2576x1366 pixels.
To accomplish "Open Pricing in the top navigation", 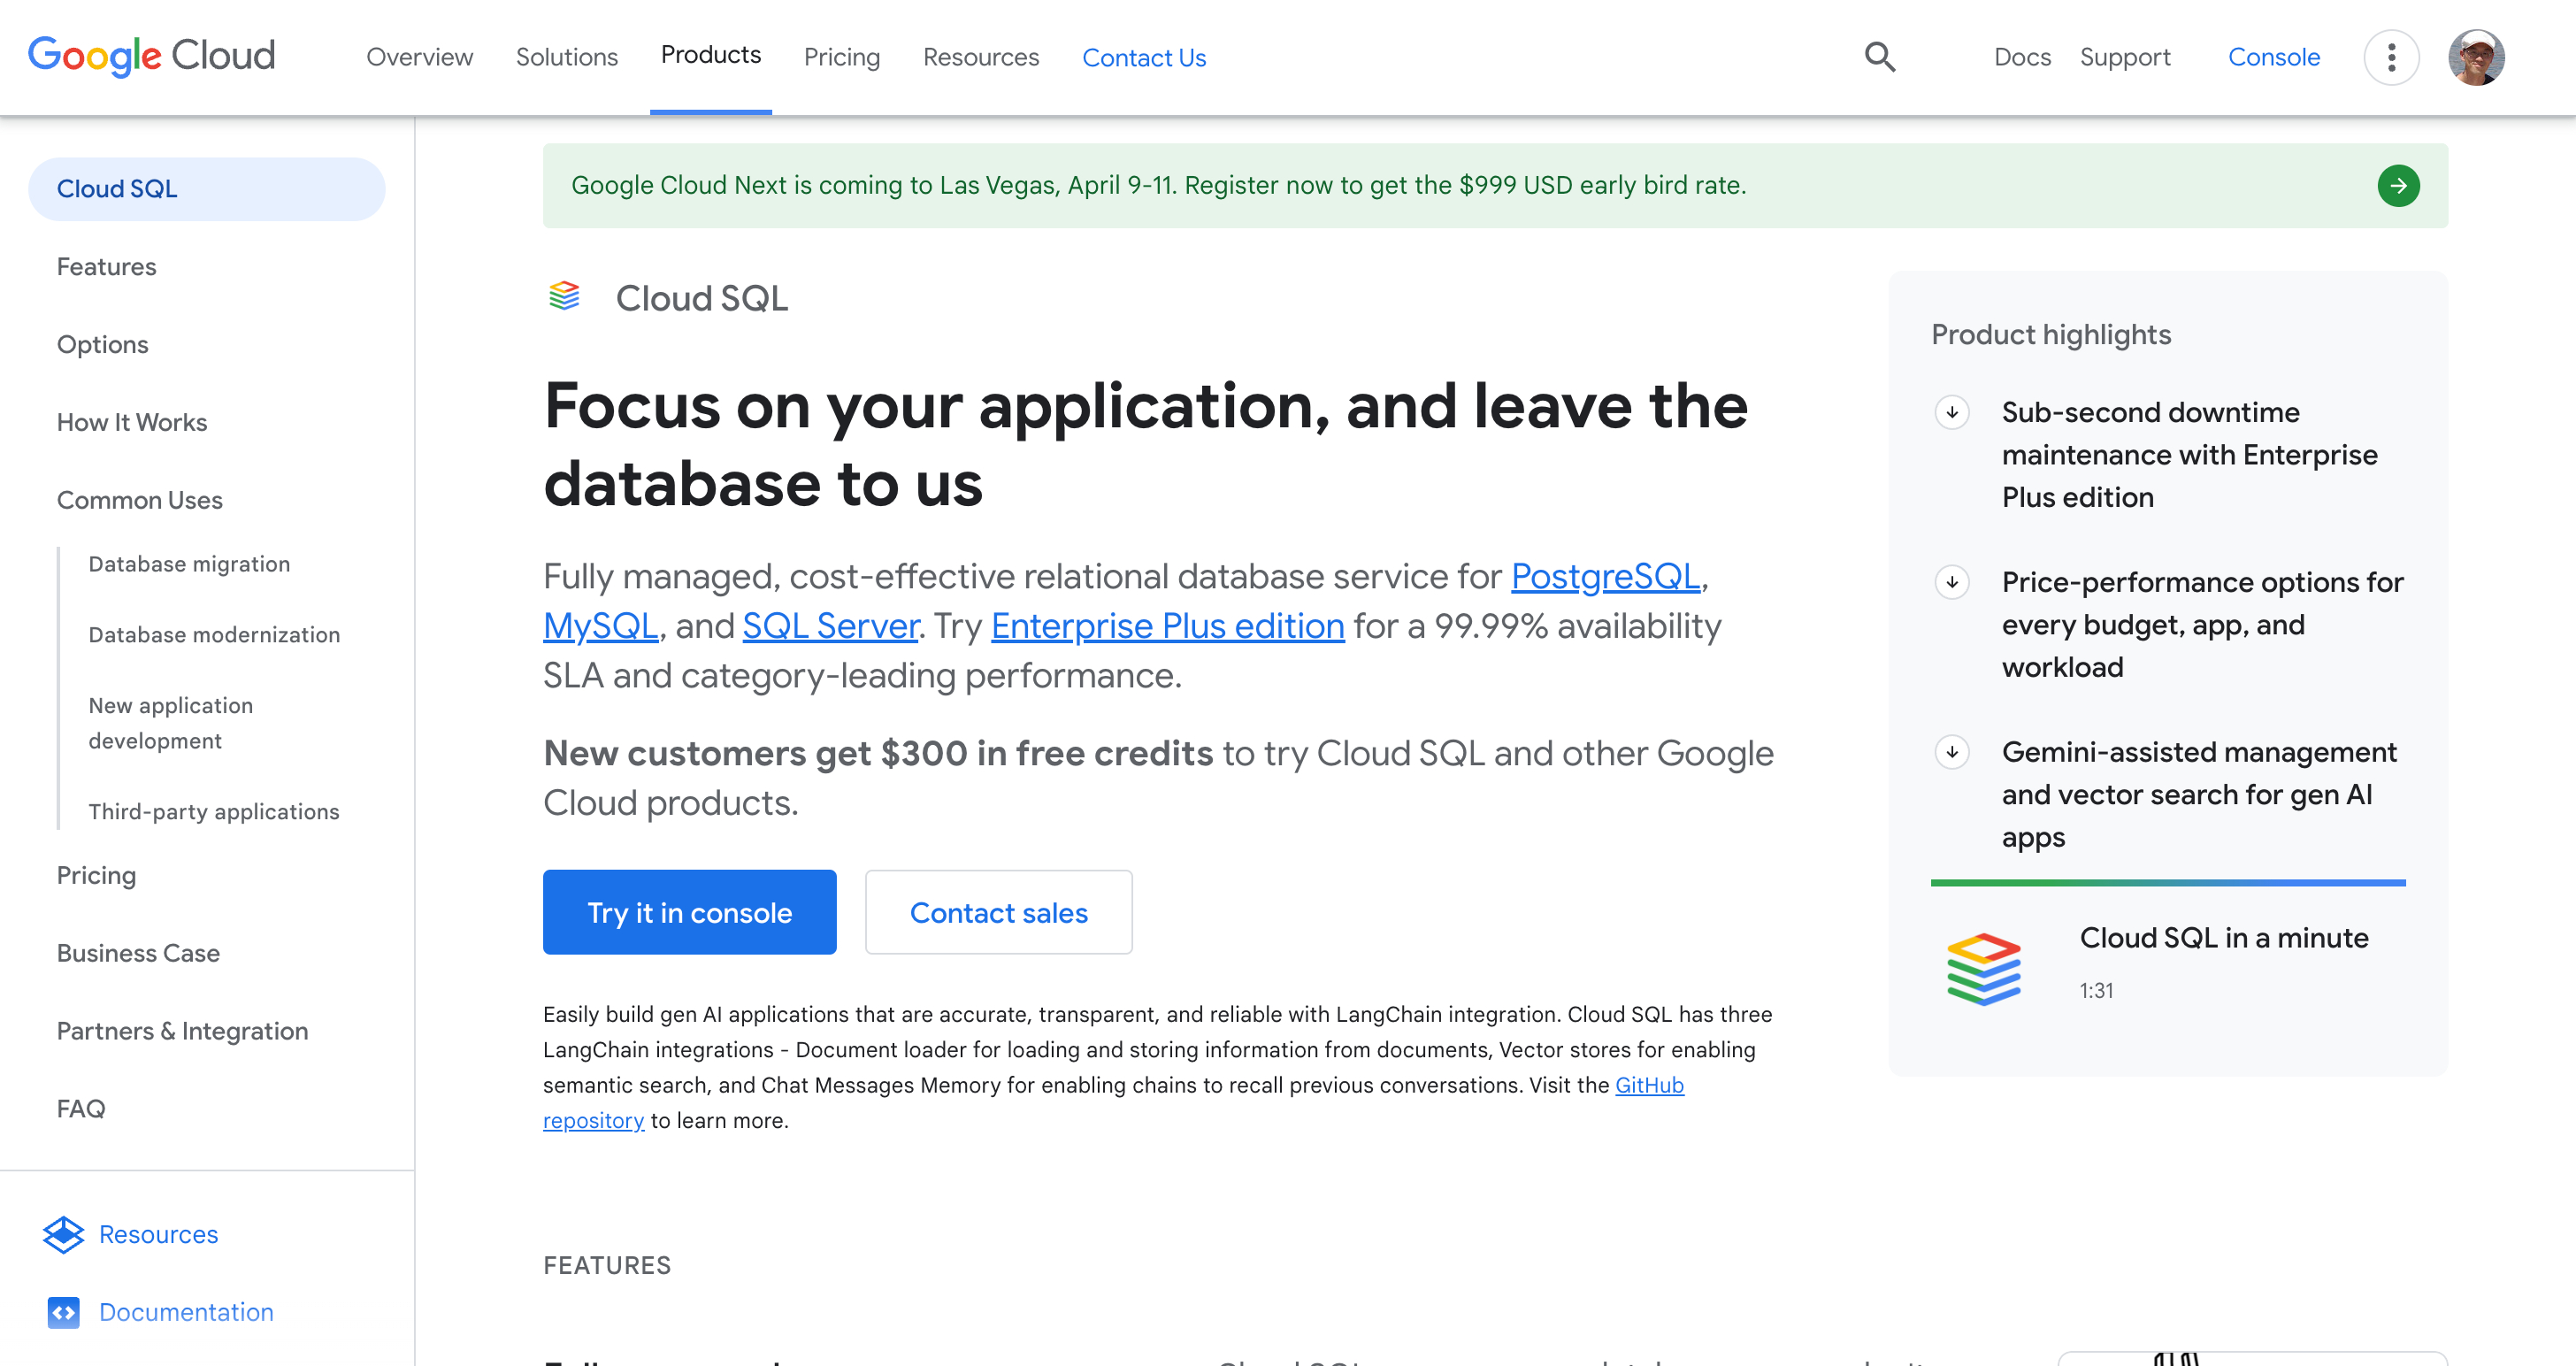I will point(841,57).
